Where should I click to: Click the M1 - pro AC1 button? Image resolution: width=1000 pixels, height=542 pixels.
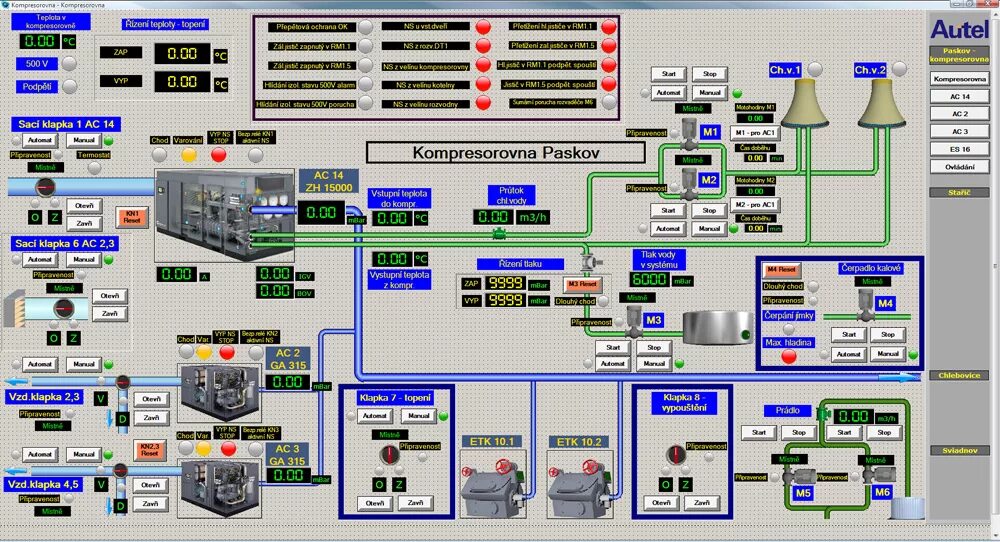click(755, 133)
